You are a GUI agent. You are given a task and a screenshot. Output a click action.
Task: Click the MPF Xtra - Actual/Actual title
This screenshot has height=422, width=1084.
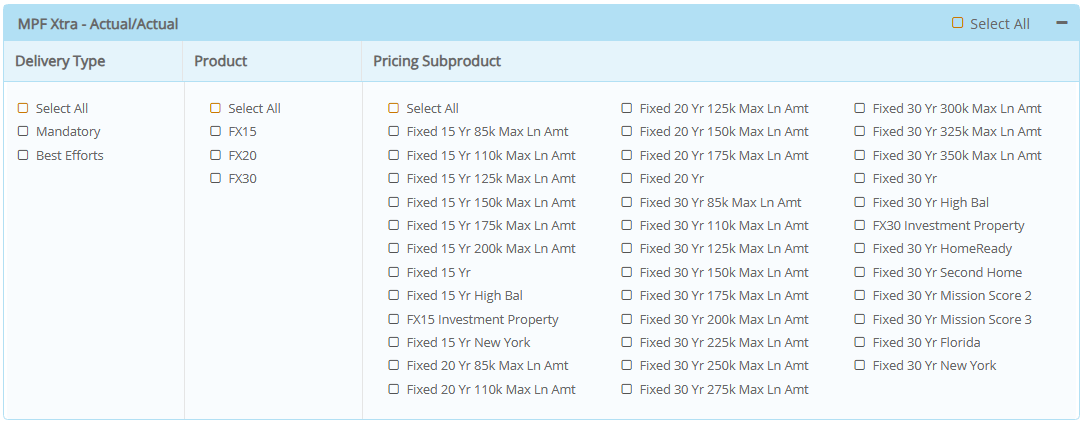(98, 24)
